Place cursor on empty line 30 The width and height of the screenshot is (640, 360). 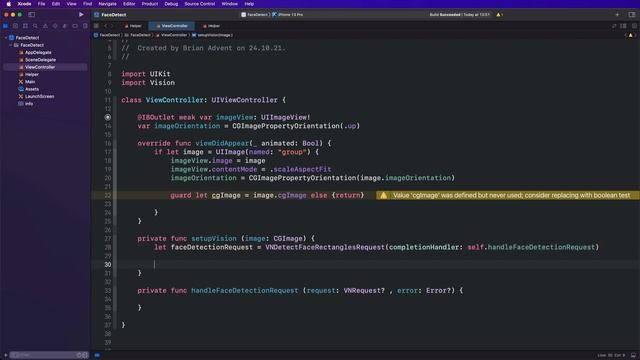click(x=367, y=264)
